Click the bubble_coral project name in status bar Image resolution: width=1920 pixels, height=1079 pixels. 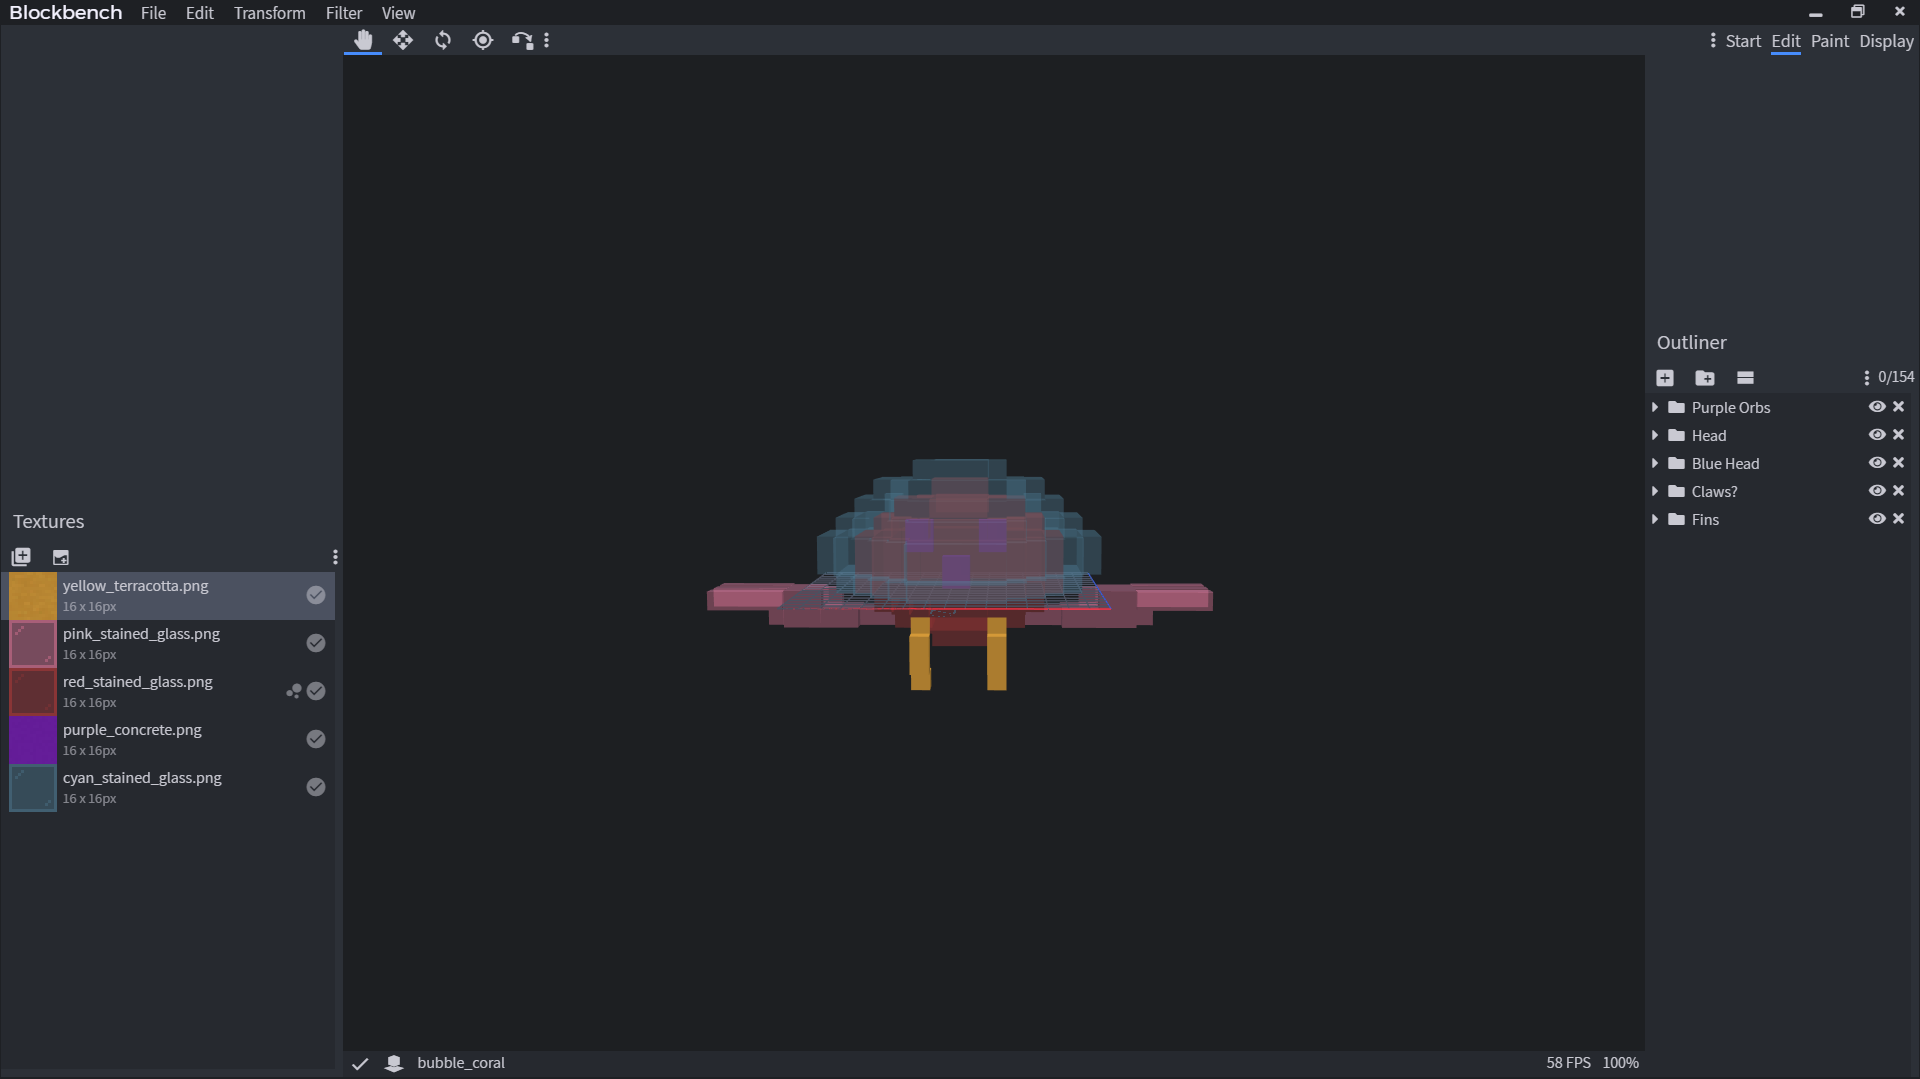[x=460, y=1063]
